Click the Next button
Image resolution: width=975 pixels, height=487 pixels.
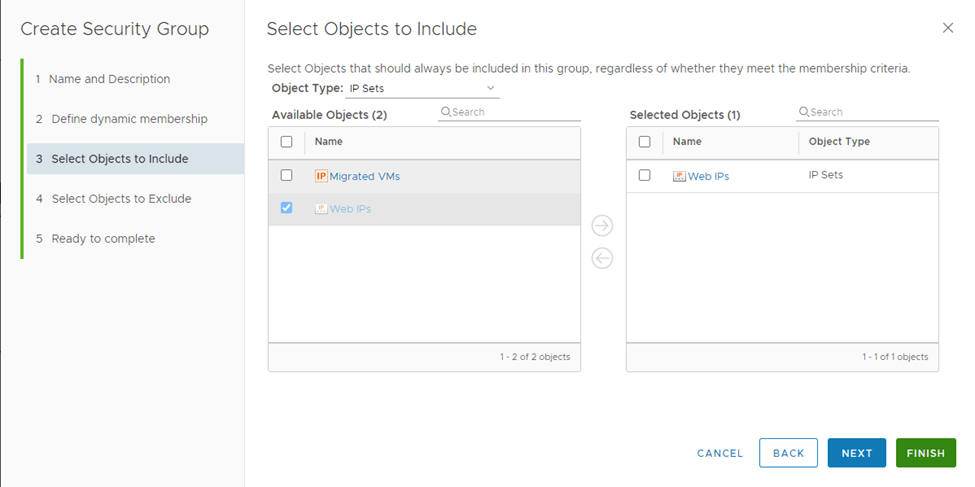[856, 453]
